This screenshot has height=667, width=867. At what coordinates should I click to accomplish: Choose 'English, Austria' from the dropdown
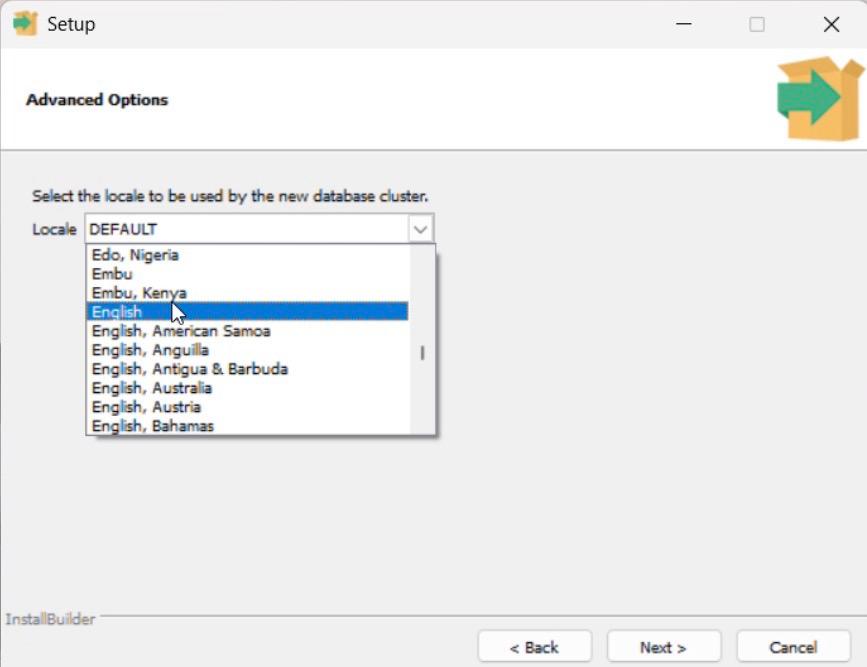pyautogui.click(x=146, y=407)
